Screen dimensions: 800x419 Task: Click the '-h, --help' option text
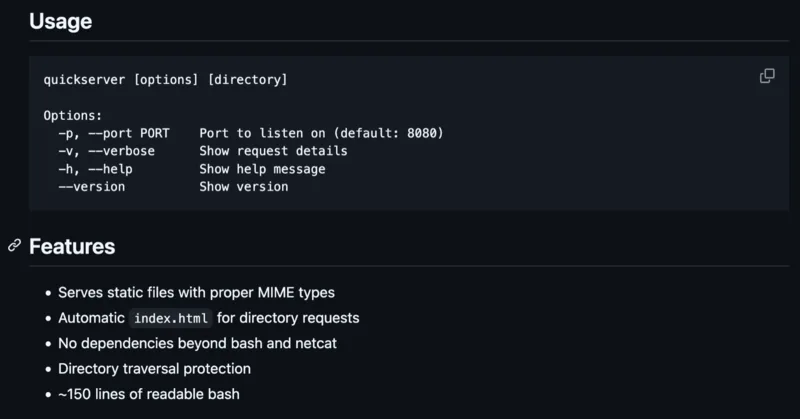click(95, 169)
